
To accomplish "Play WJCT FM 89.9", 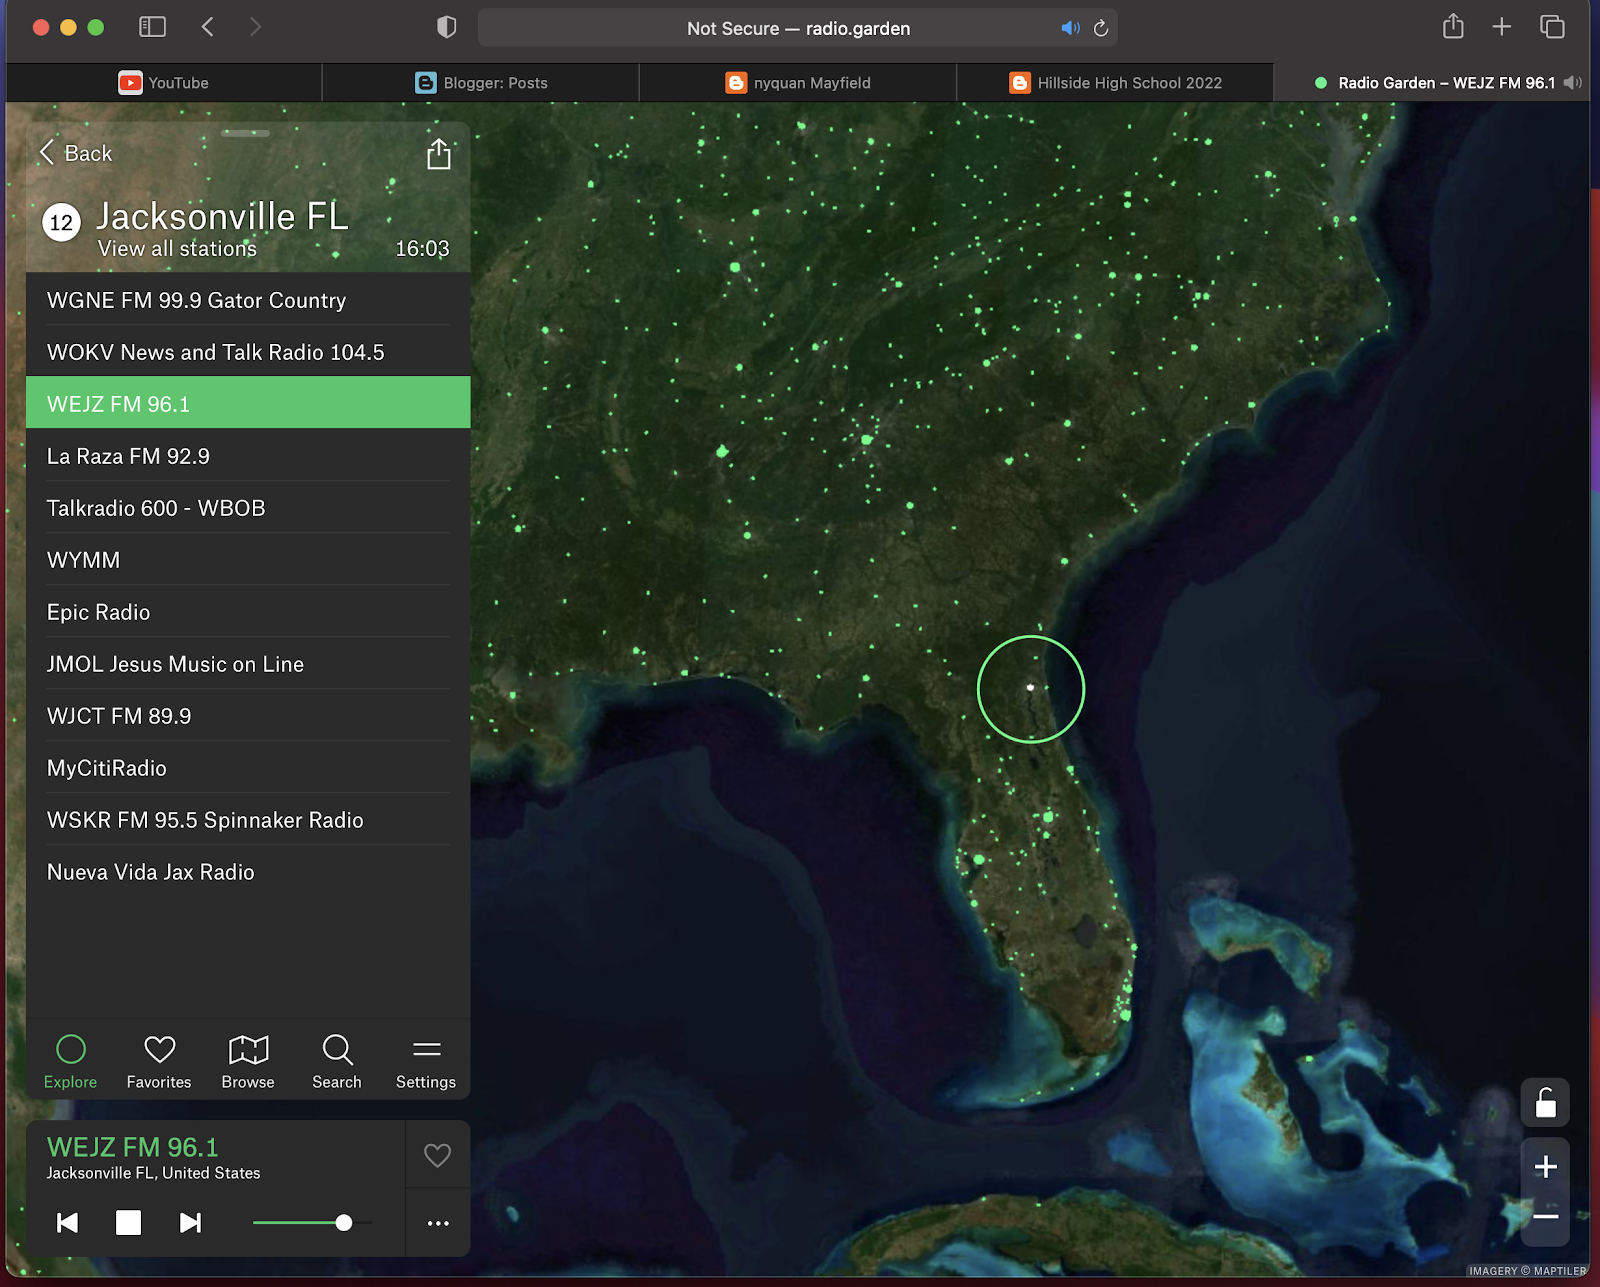I will [248, 716].
